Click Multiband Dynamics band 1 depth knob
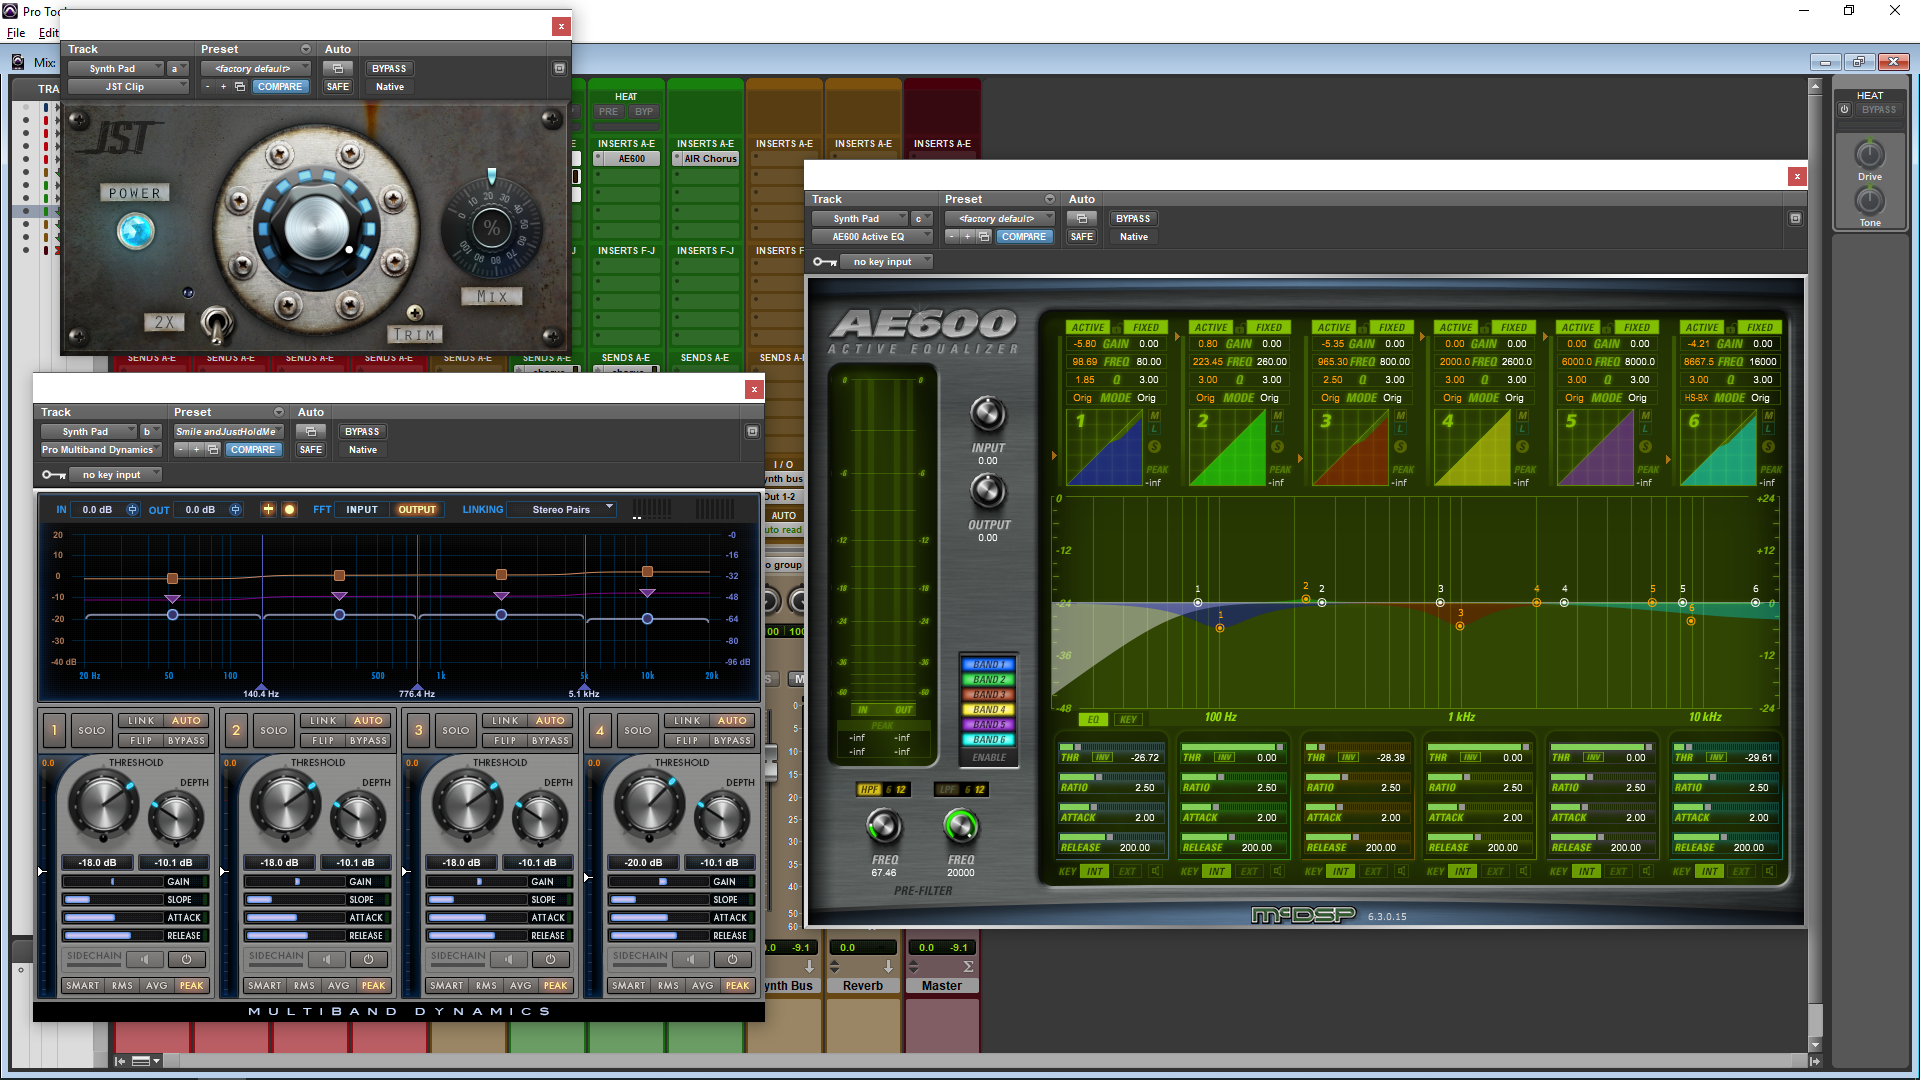1920x1080 pixels. coord(176,818)
